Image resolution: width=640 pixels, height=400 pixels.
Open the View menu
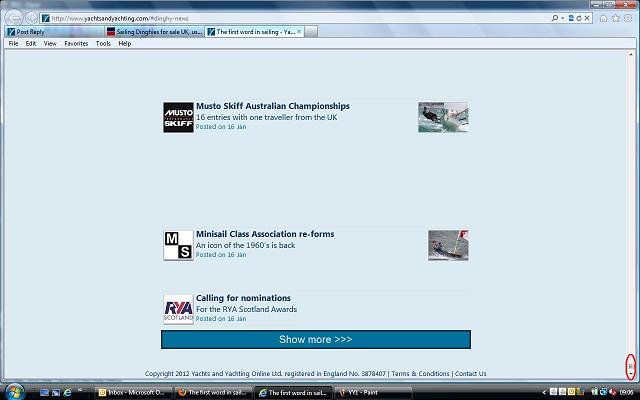pos(50,43)
